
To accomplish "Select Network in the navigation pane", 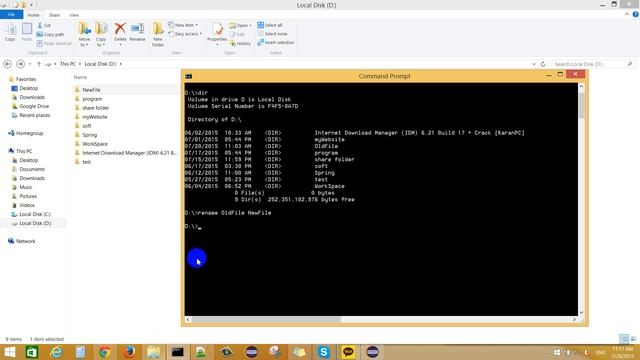I will pyautogui.click(x=25, y=241).
